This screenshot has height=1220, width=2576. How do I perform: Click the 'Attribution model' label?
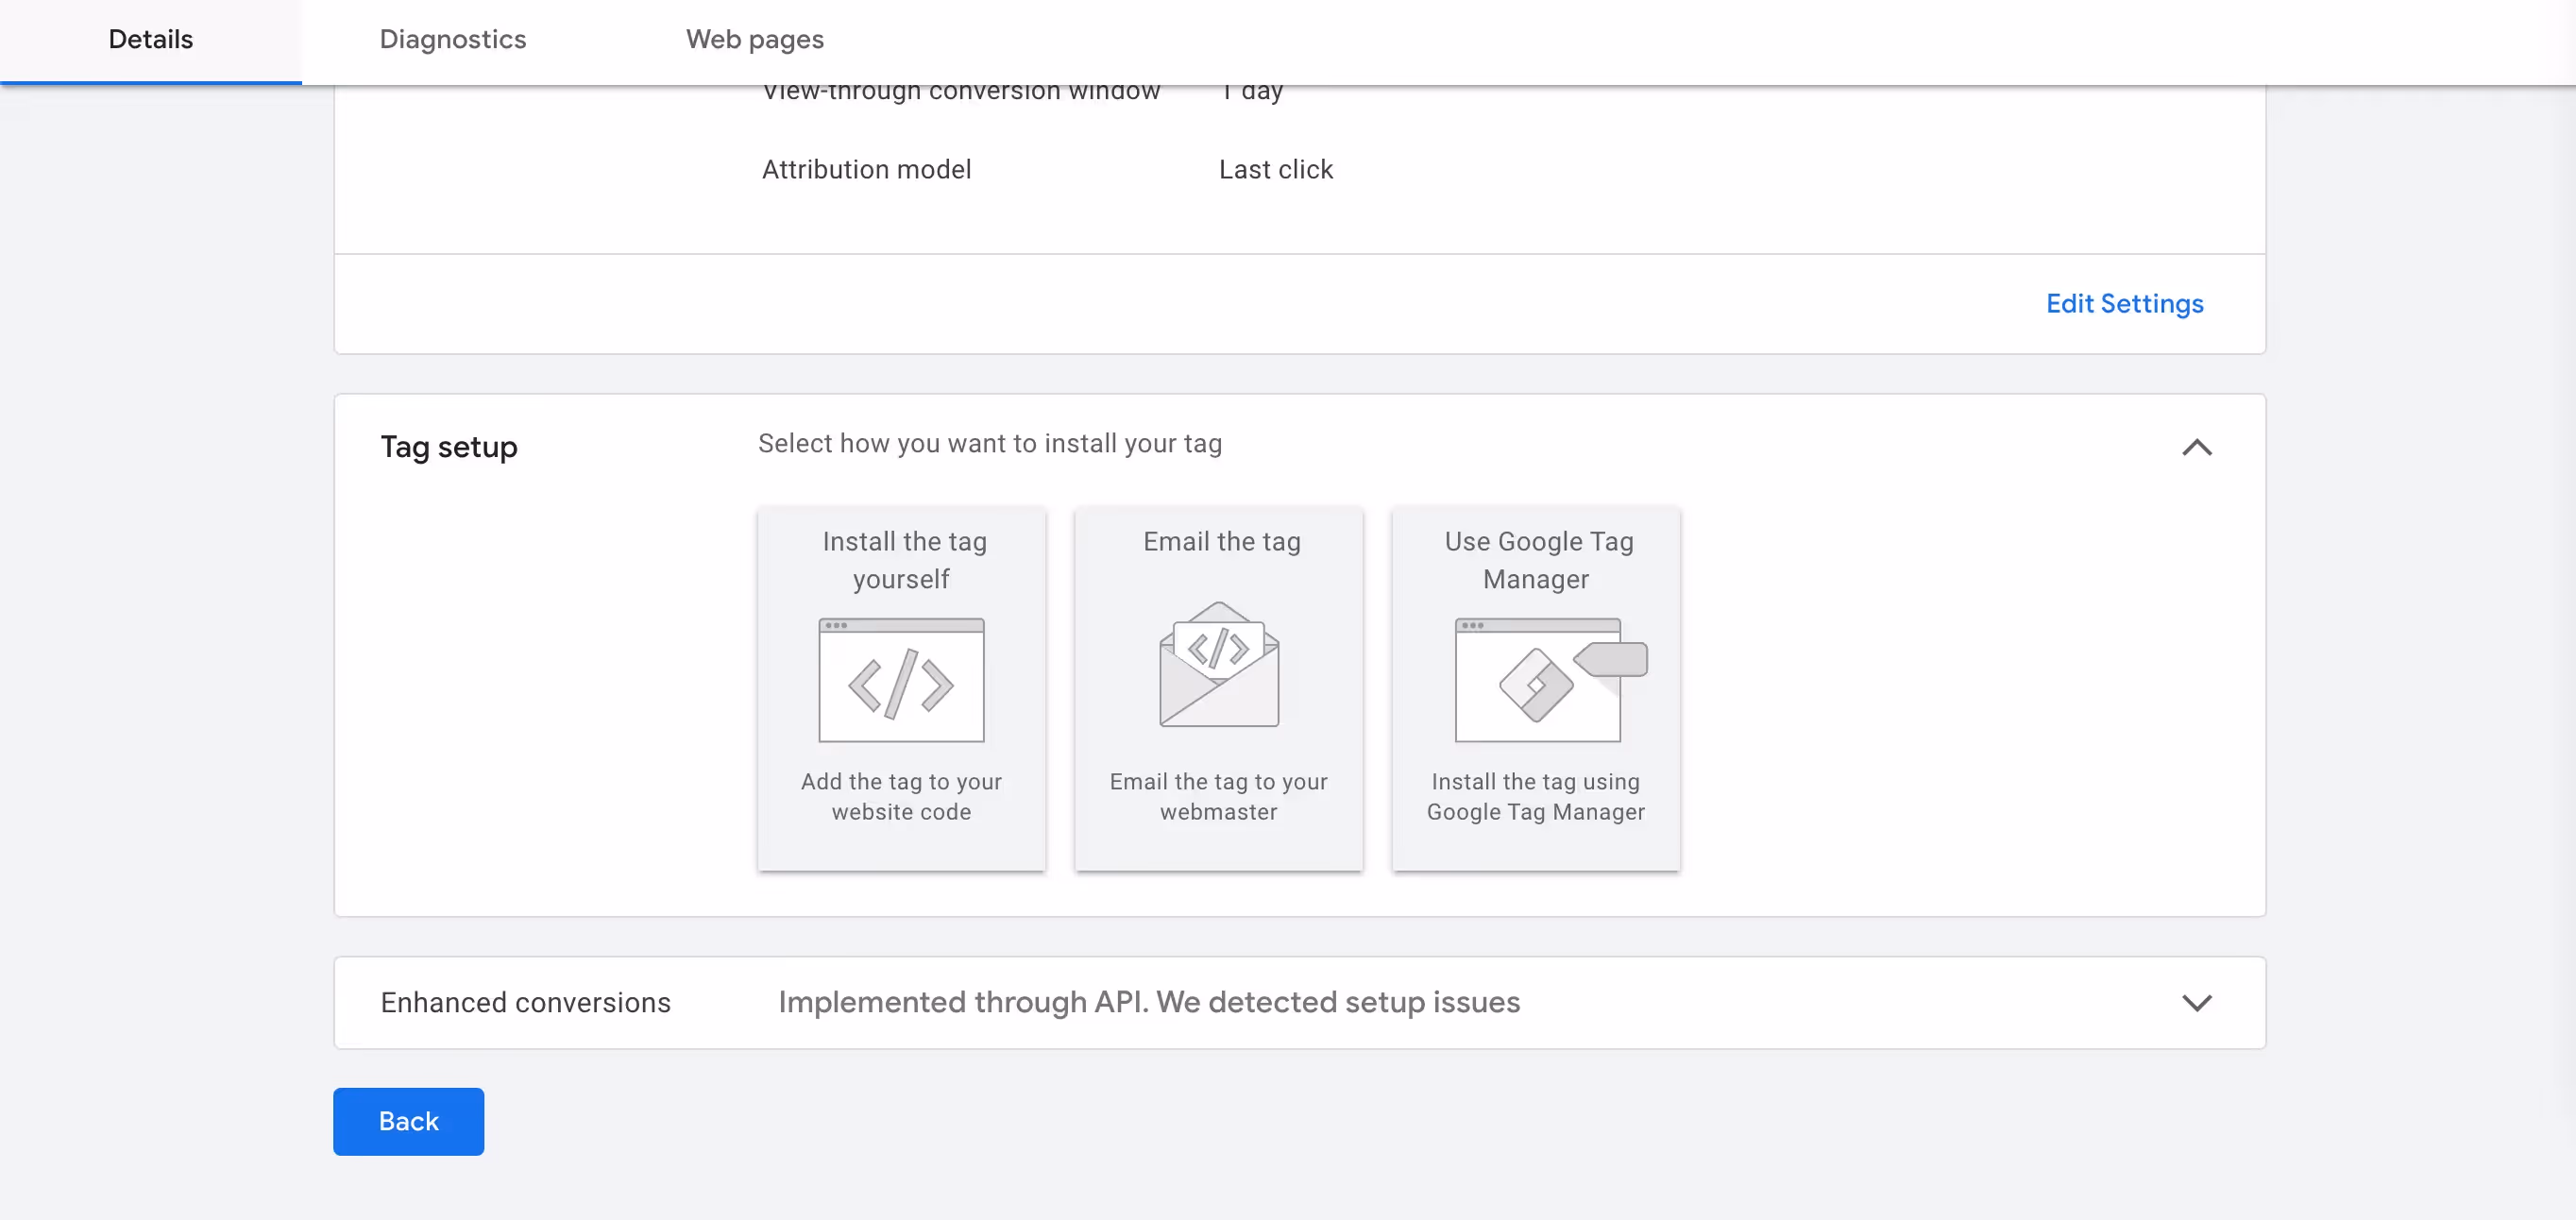click(866, 170)
